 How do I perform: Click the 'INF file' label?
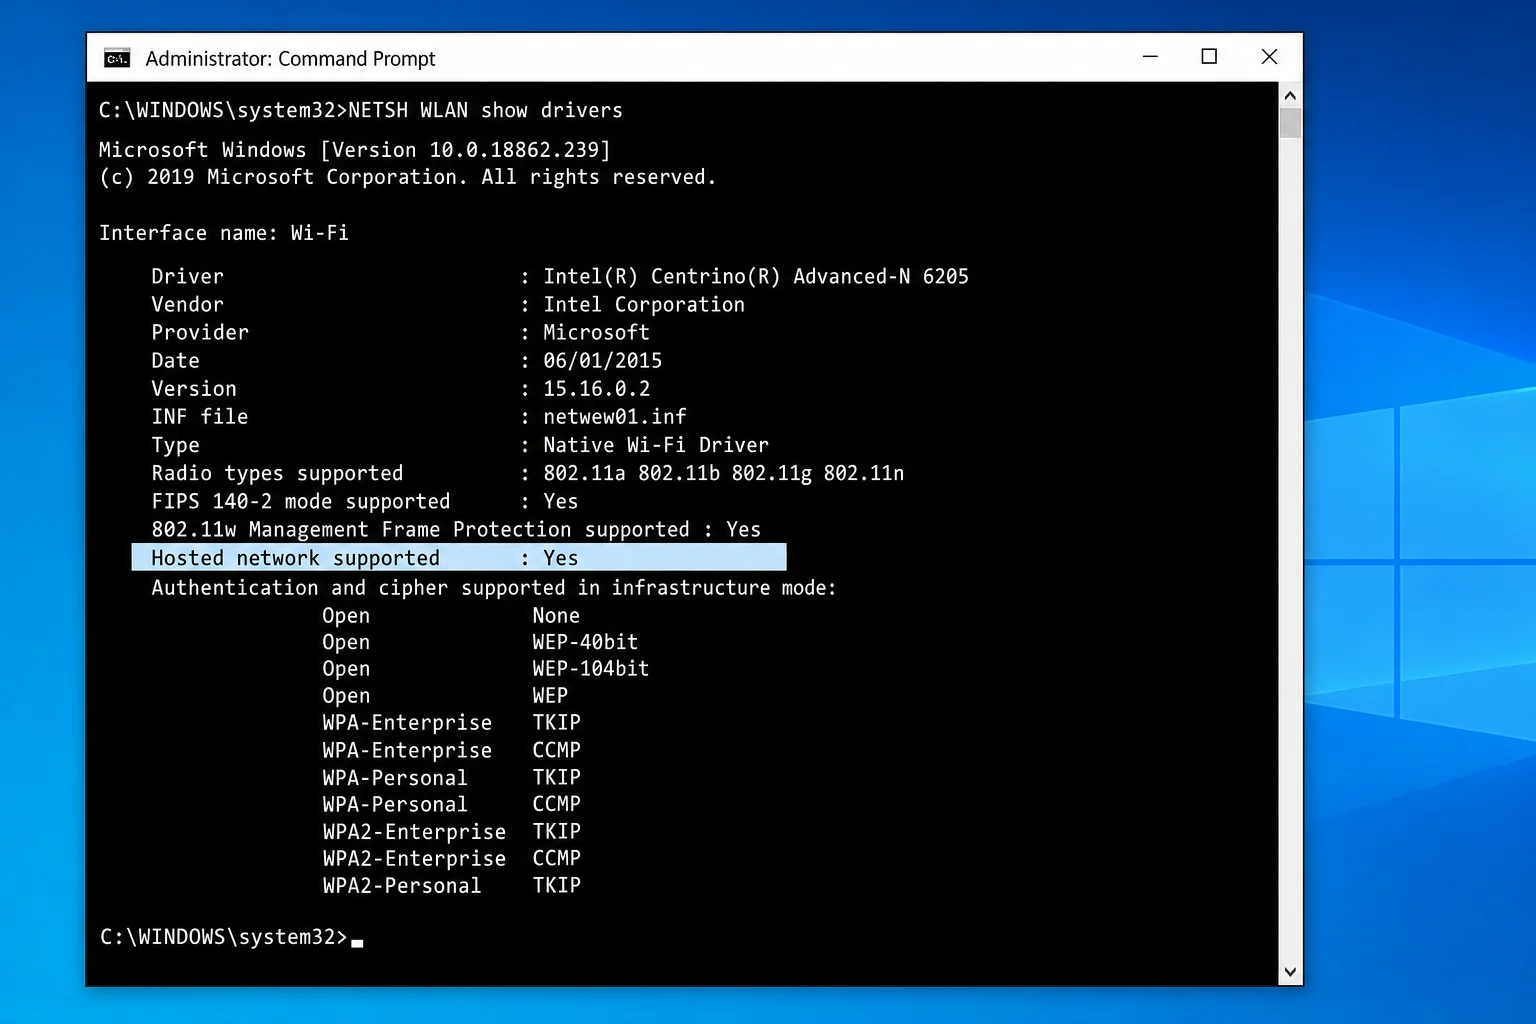tap(200, 416)
